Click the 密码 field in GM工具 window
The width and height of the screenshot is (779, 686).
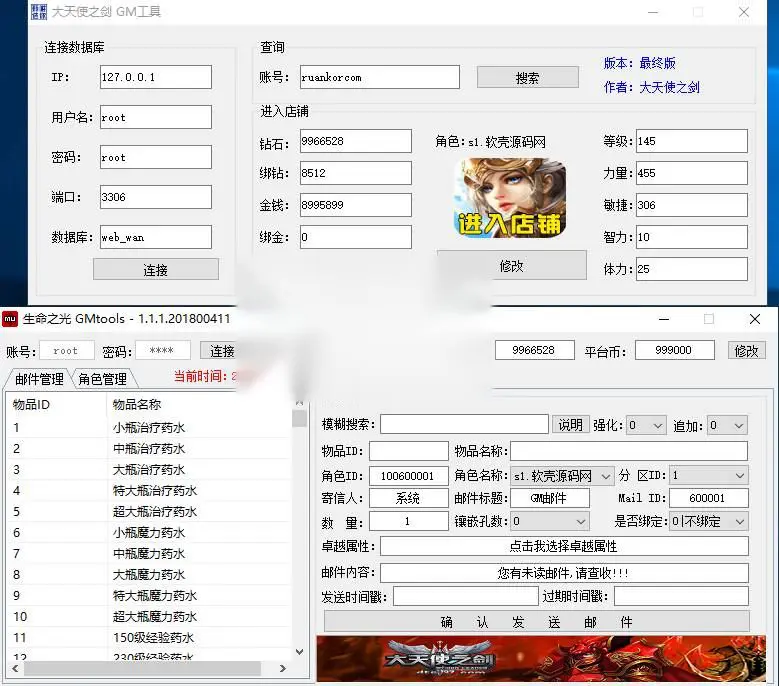(x=156, y=157)
